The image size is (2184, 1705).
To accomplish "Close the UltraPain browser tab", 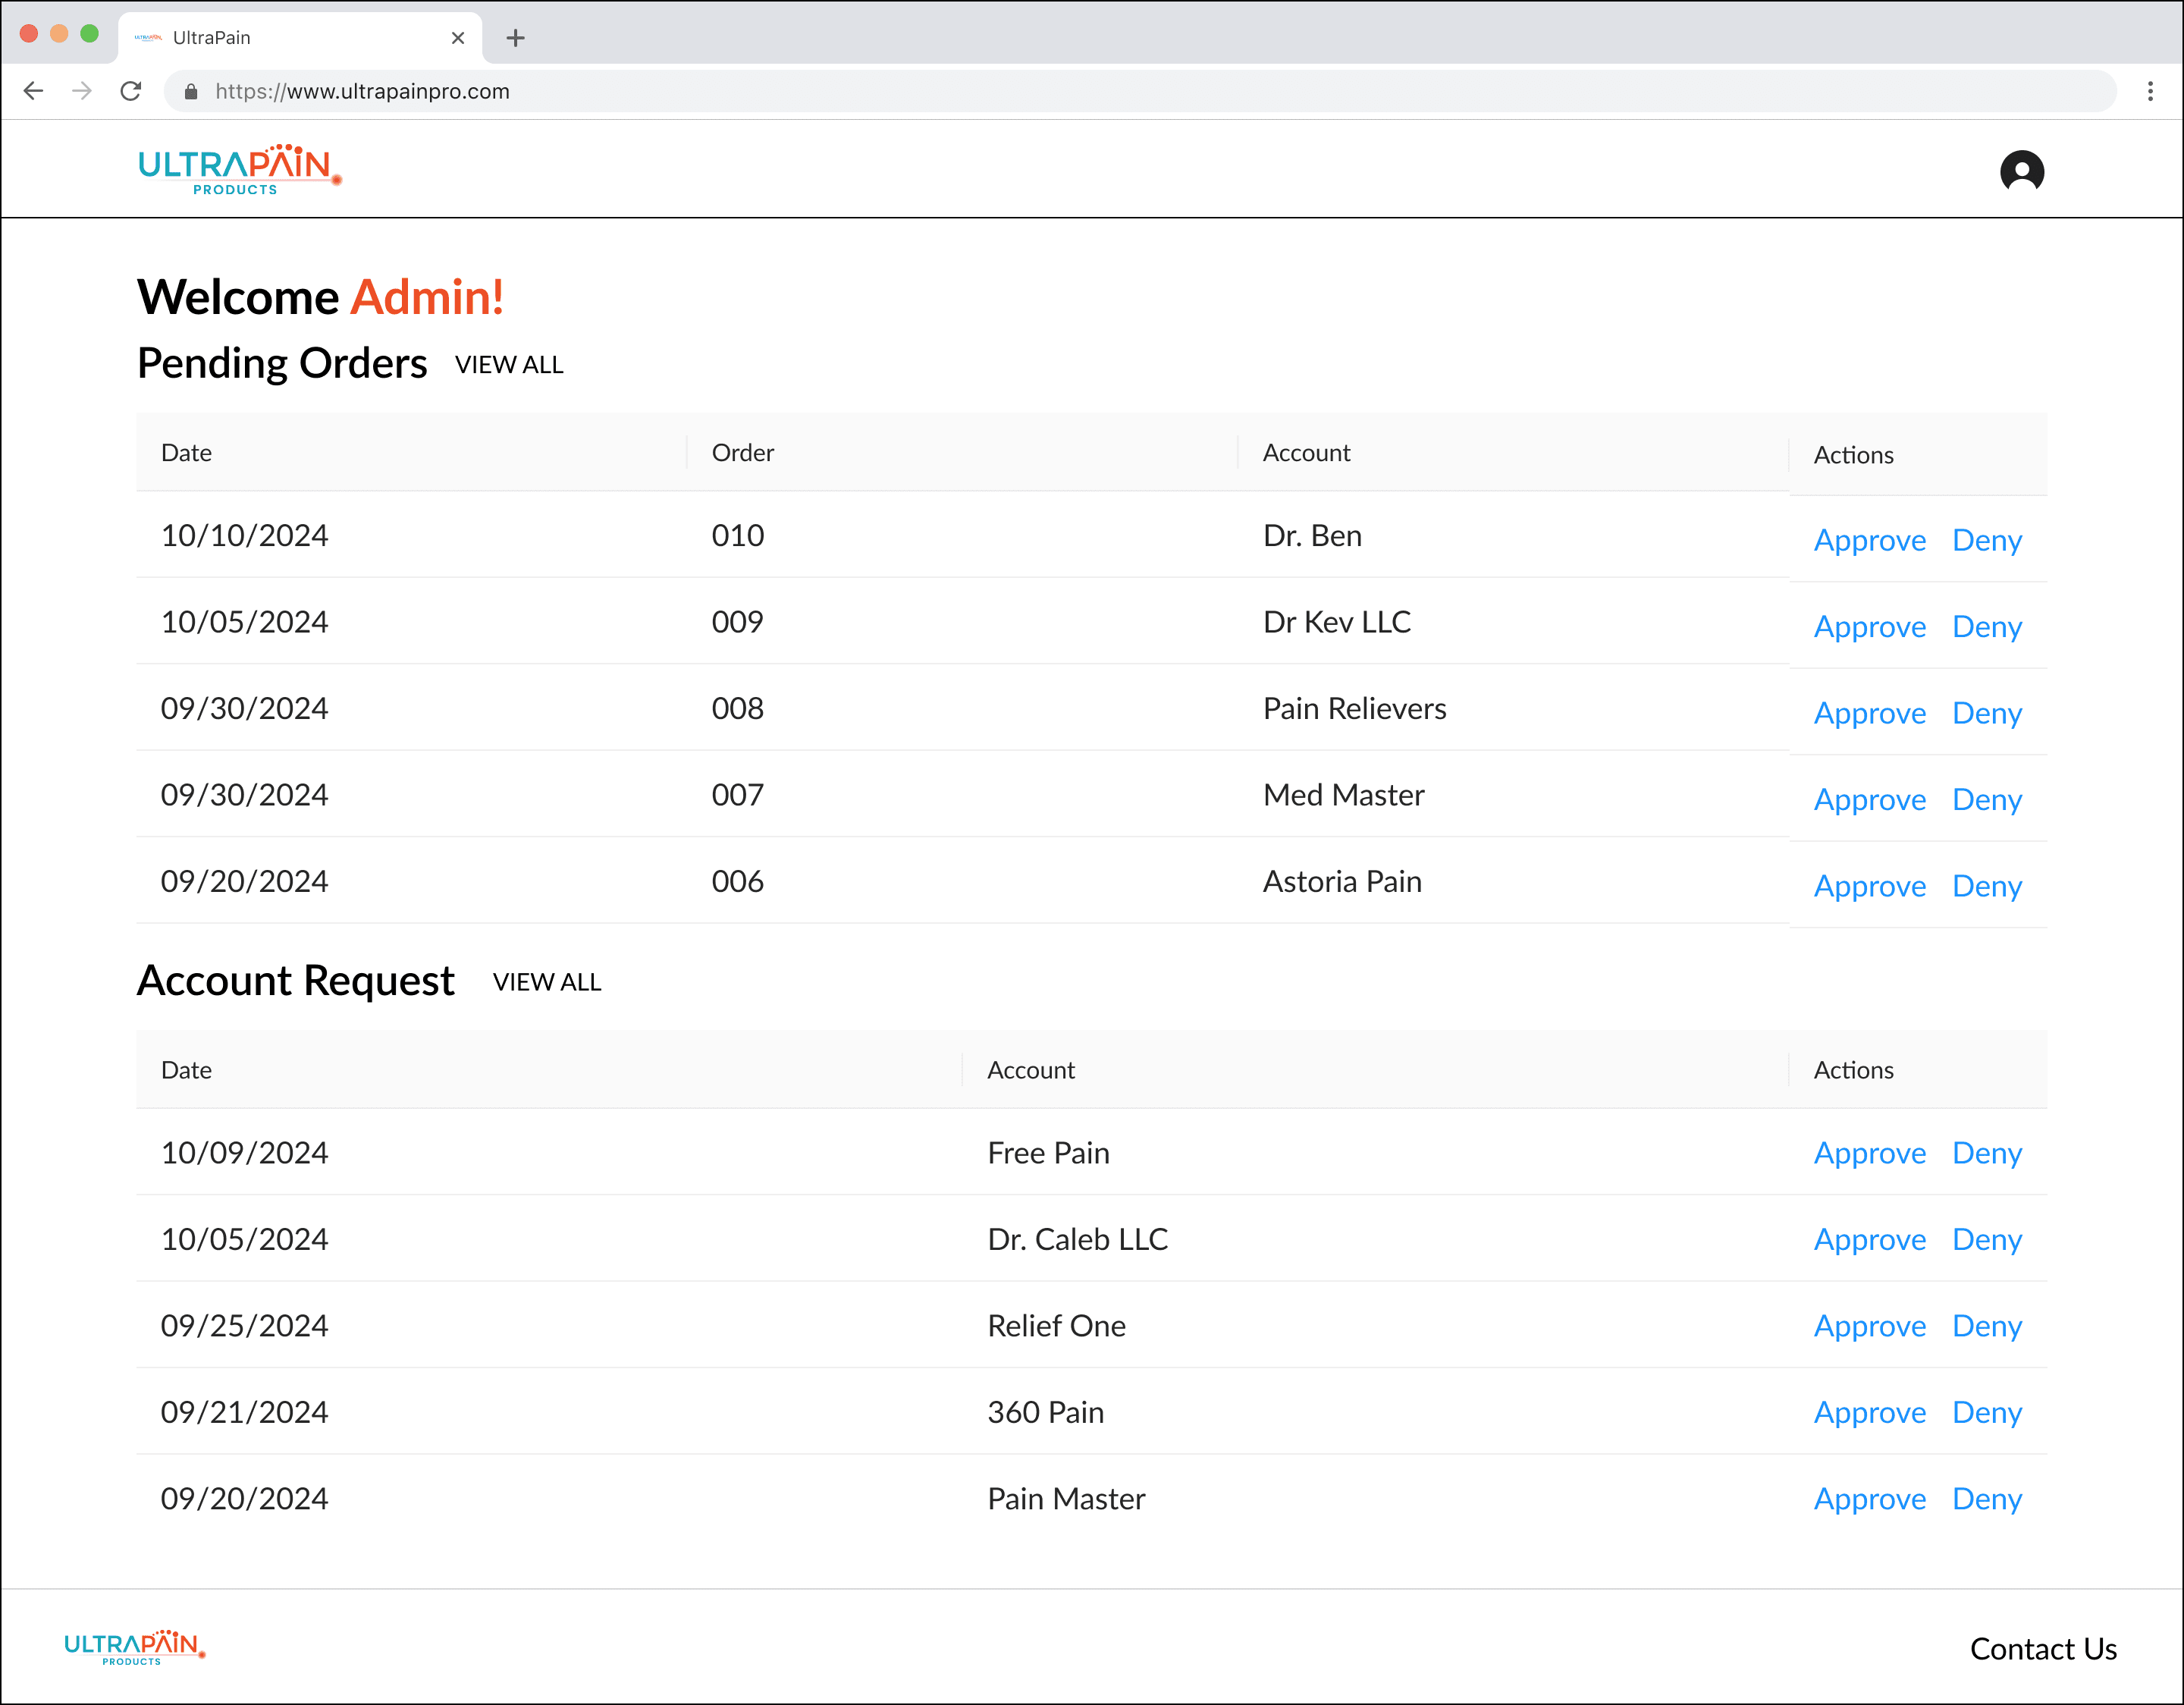I will 458,38.
